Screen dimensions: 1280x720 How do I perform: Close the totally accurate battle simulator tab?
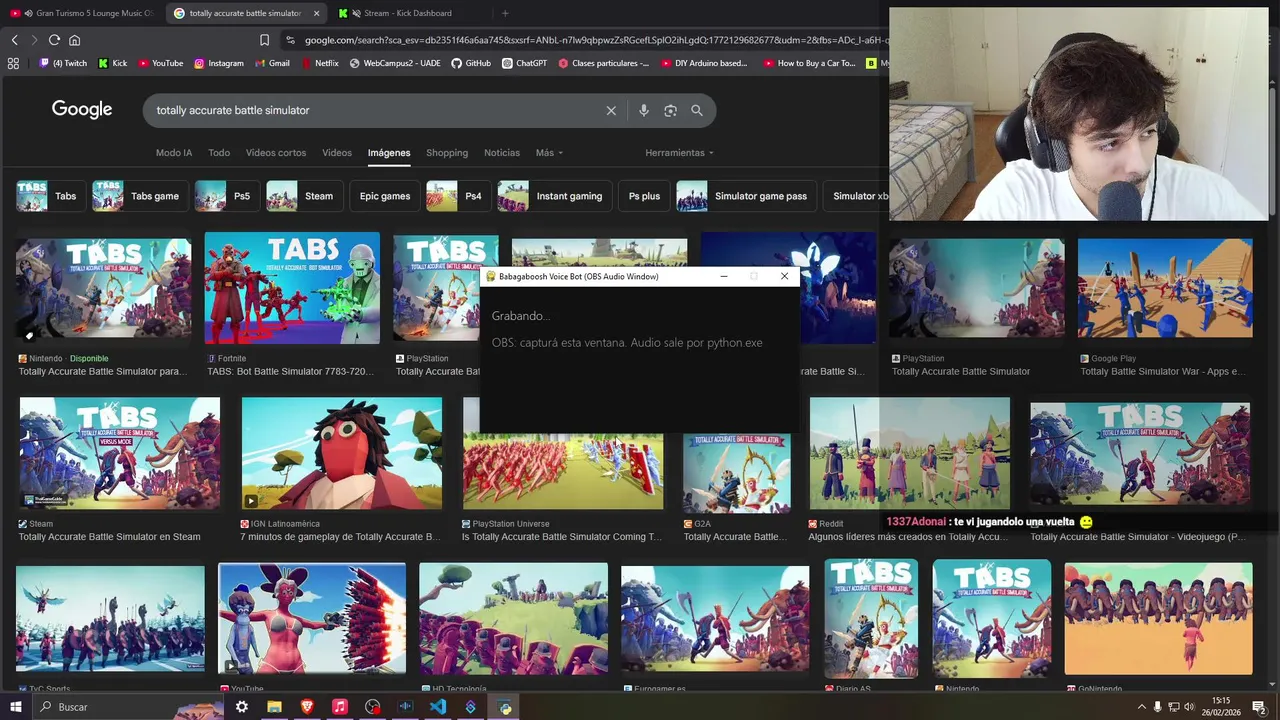pyautogui.click(x=316, y=13)
